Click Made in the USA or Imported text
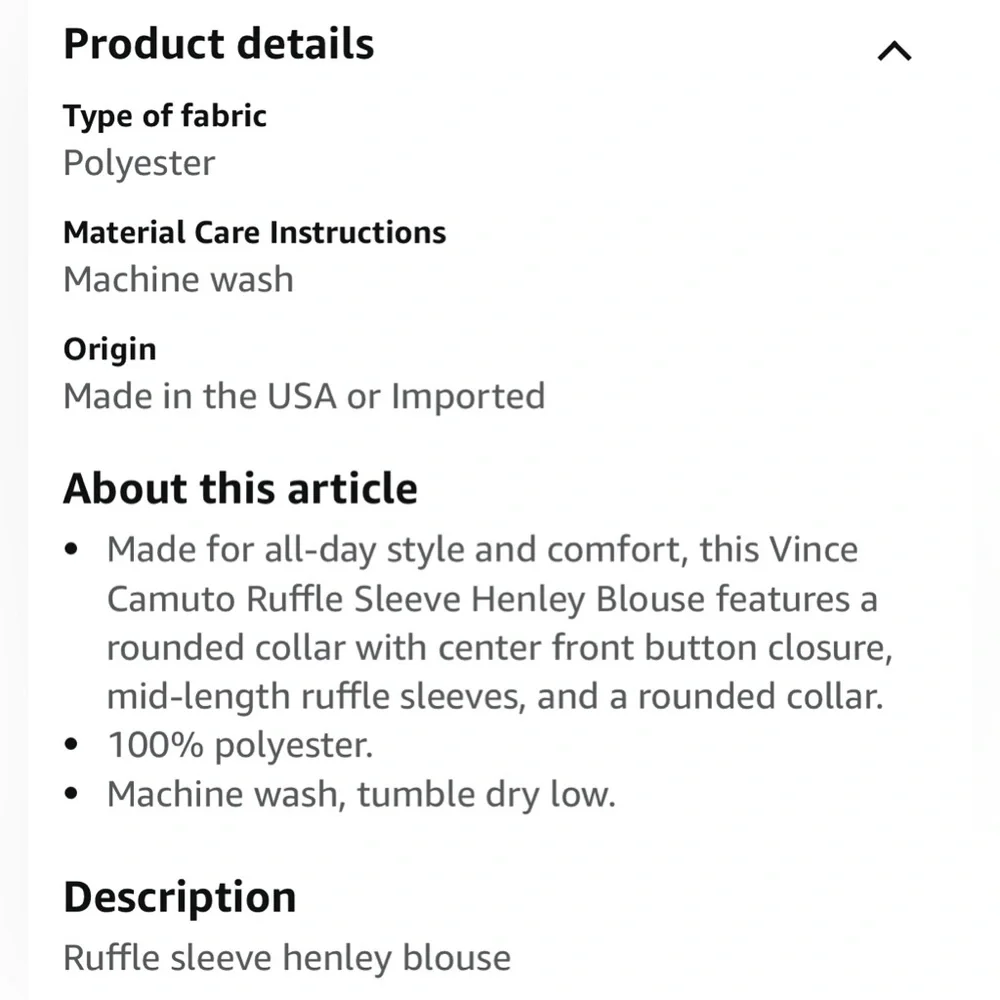 [x=304, y=396]
